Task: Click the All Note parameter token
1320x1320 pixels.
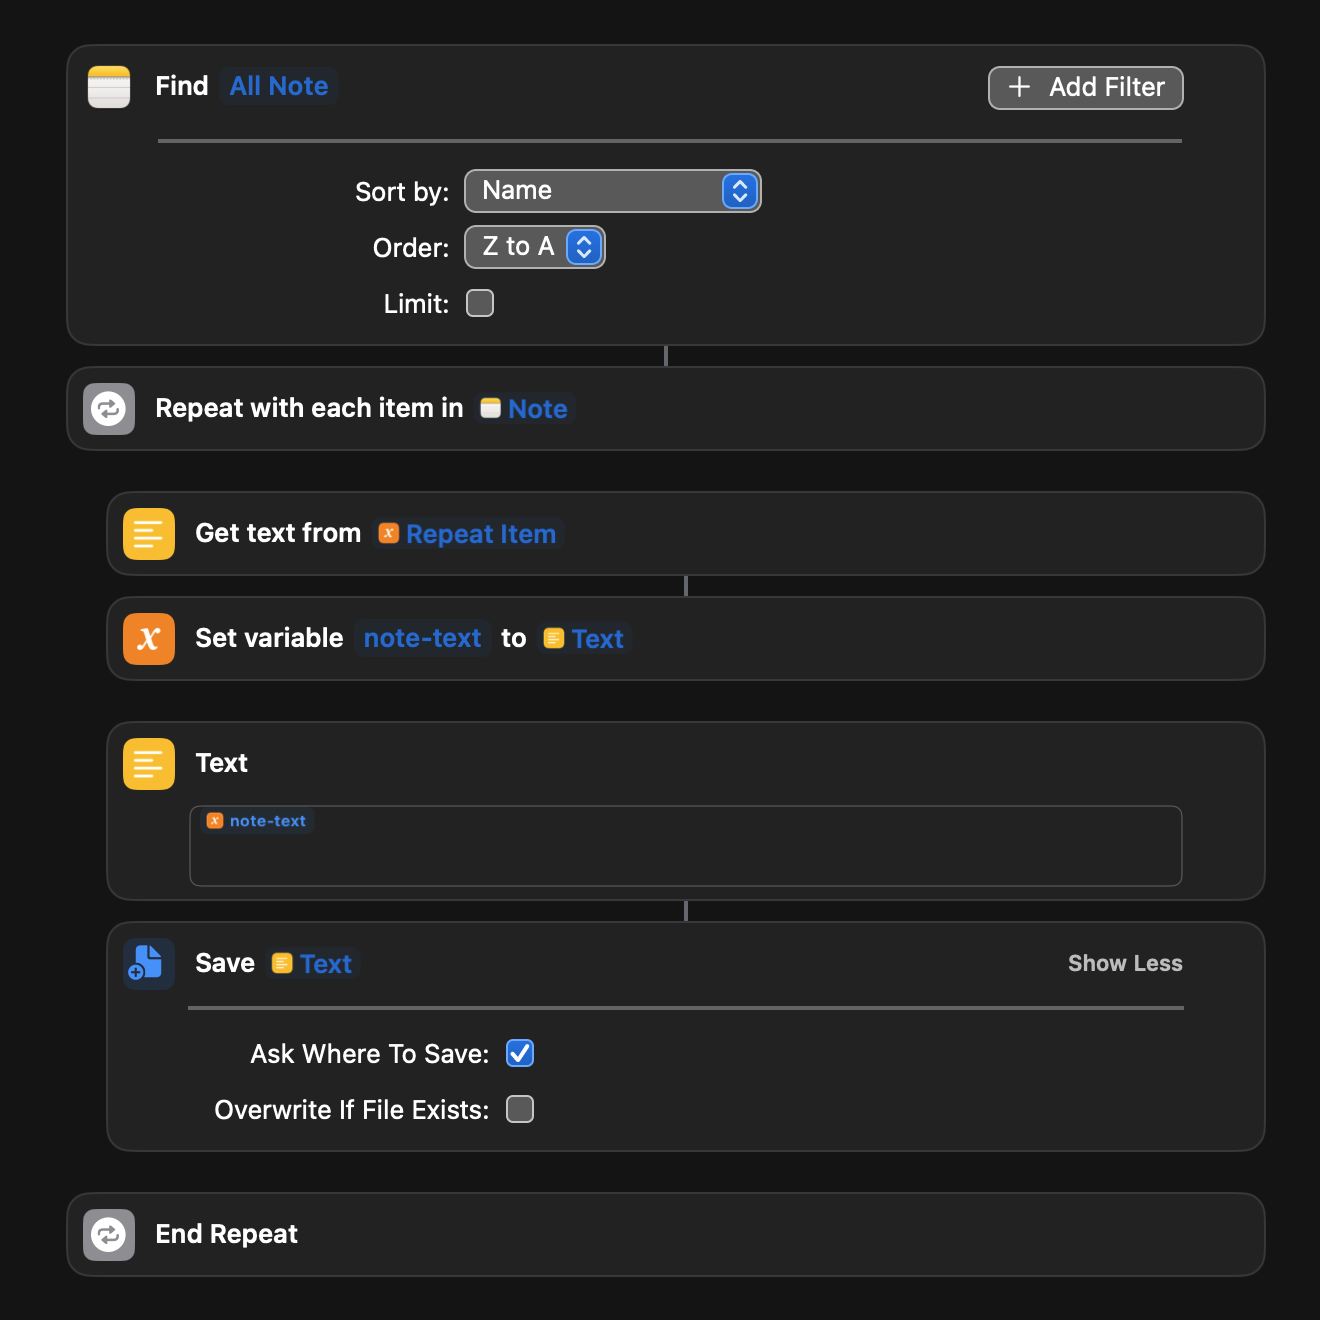Action: click(279, 87)
